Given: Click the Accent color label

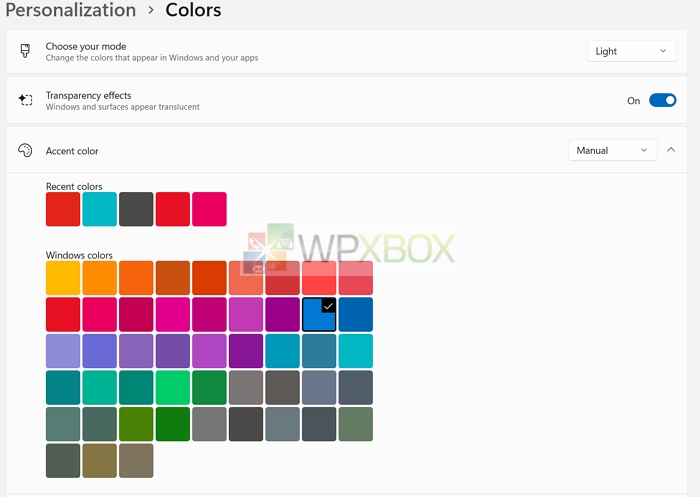Looking at the screenshot, I should pos(72,151).
